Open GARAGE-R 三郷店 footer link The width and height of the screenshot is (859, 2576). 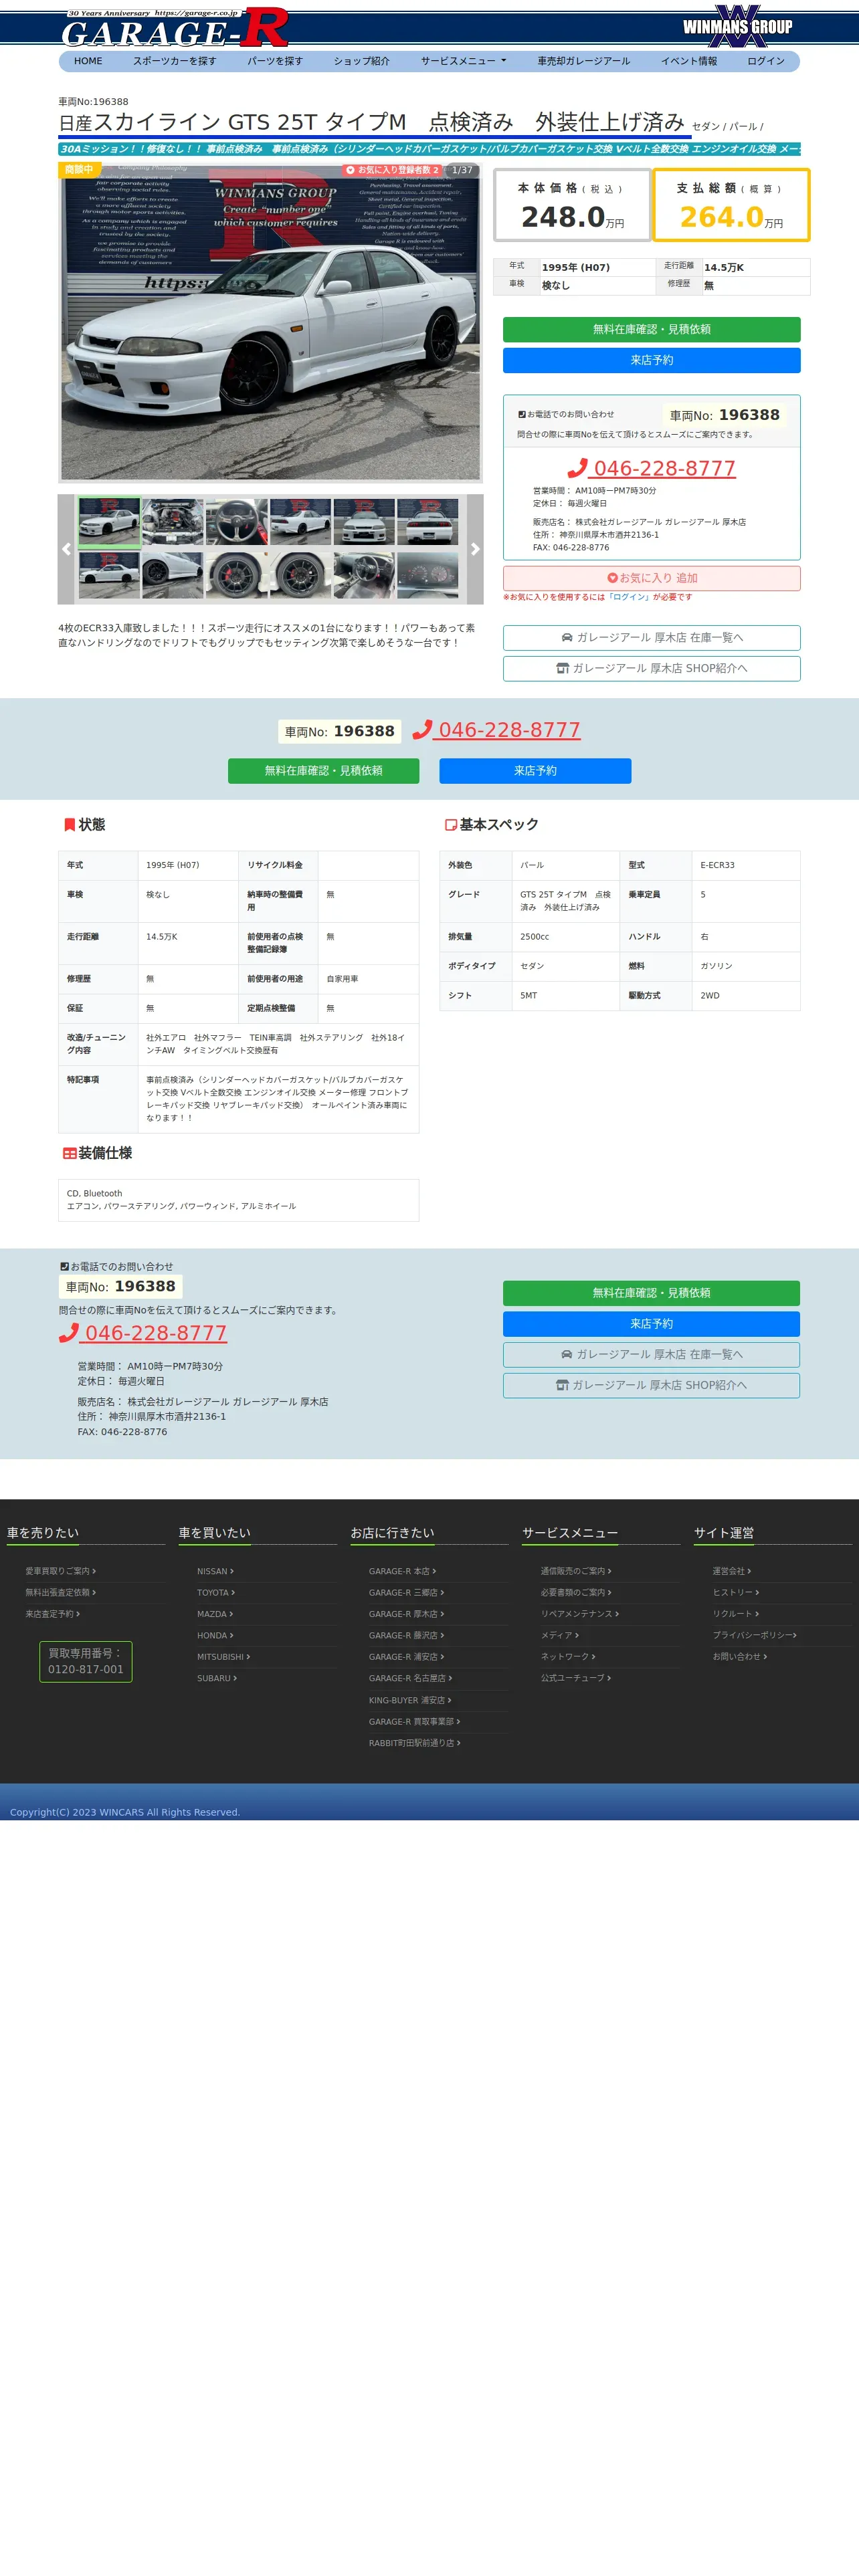[x=406, y=1592]
